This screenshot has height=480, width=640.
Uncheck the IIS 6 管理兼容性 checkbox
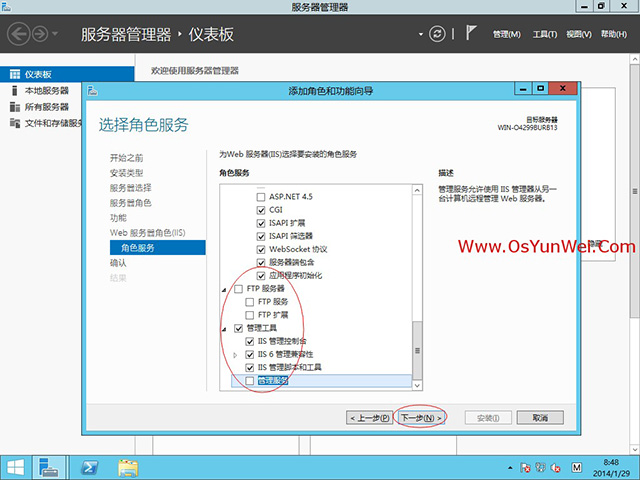249,354
